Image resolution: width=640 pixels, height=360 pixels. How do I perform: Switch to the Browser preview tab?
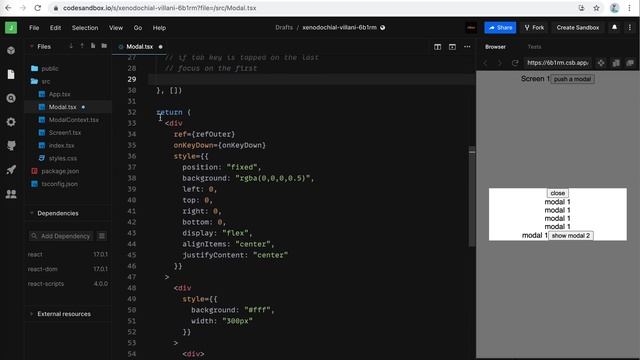click(x=496, y=47)
